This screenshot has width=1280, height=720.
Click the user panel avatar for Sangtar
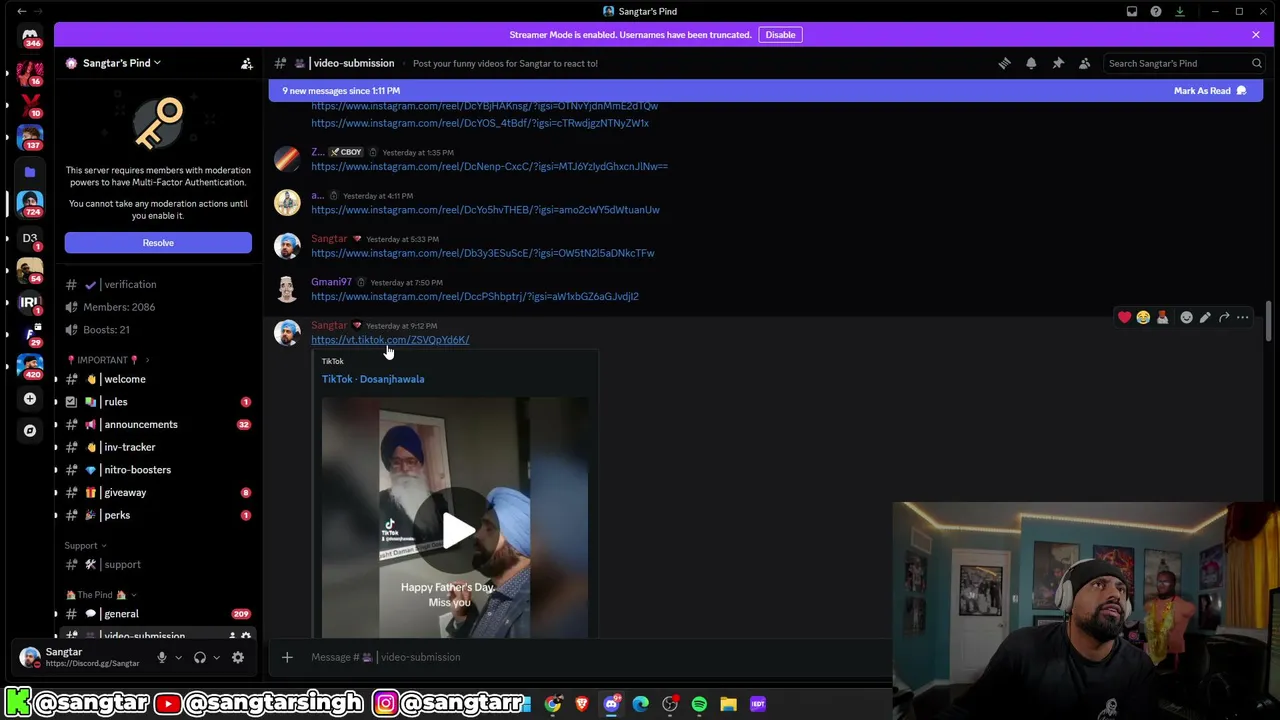30,657
